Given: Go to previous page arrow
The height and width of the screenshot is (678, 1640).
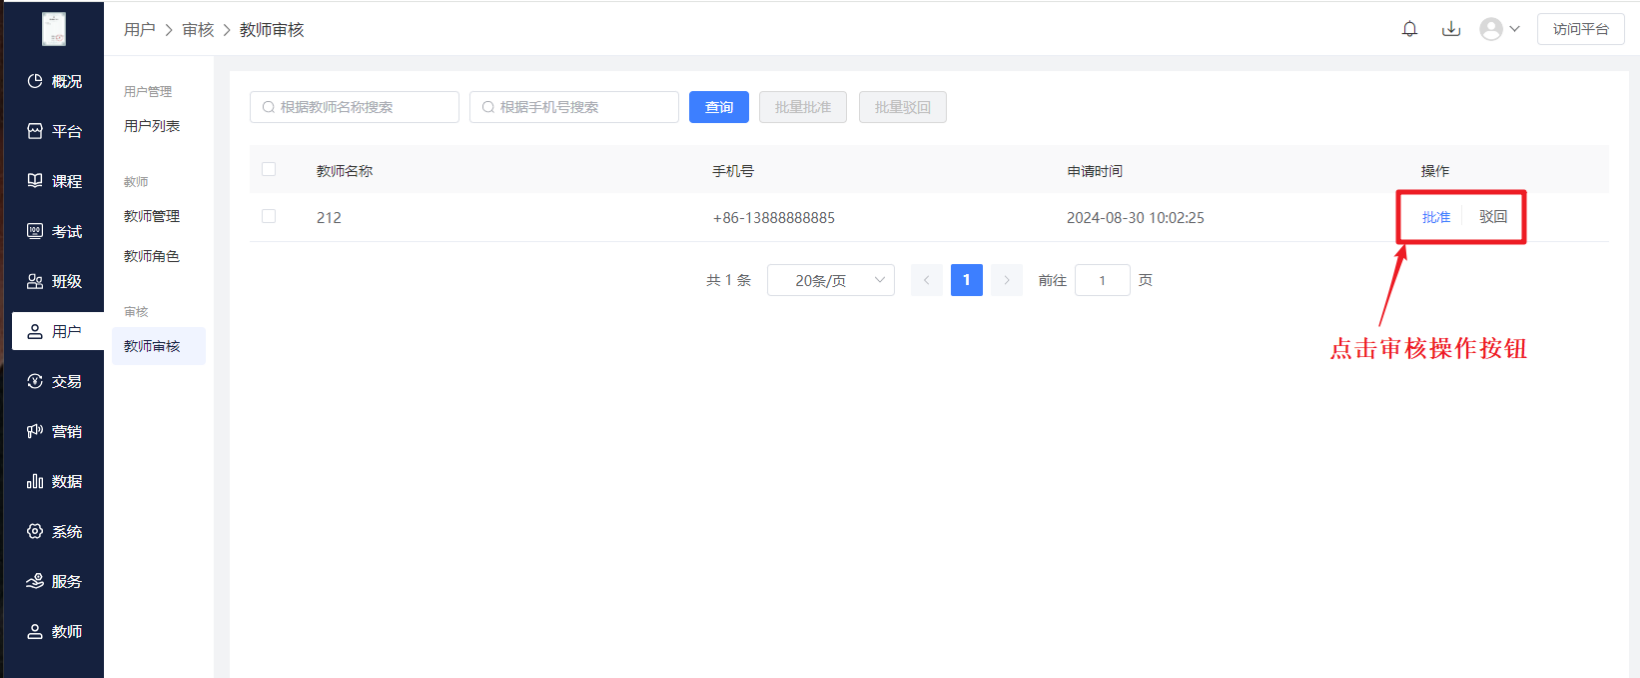Looking at the screenshot, I should (x=927, y=280).
